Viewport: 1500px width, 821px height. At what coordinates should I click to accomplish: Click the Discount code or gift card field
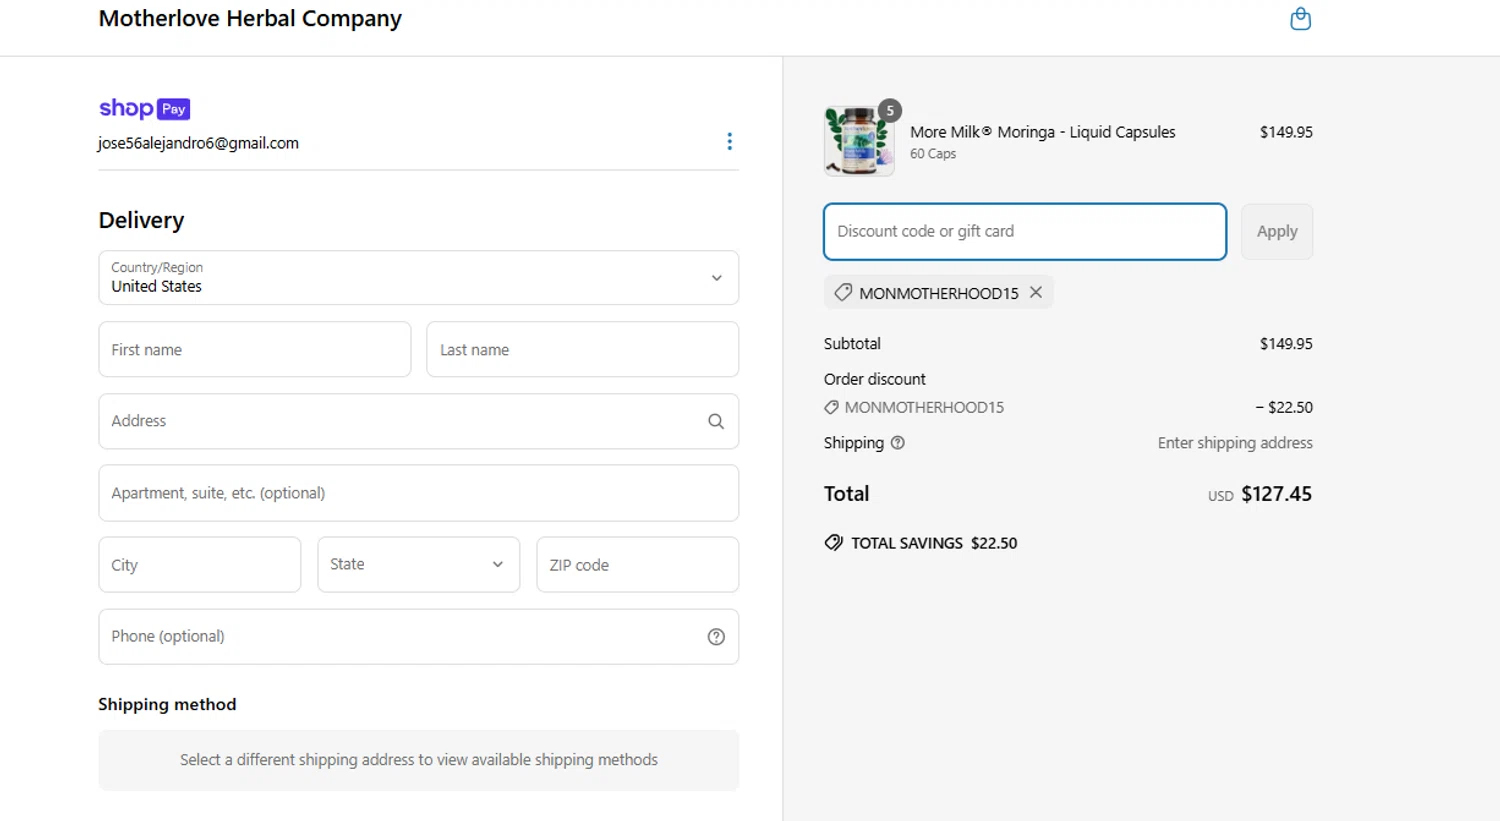pyautogui.click(x=1025, y=231)
